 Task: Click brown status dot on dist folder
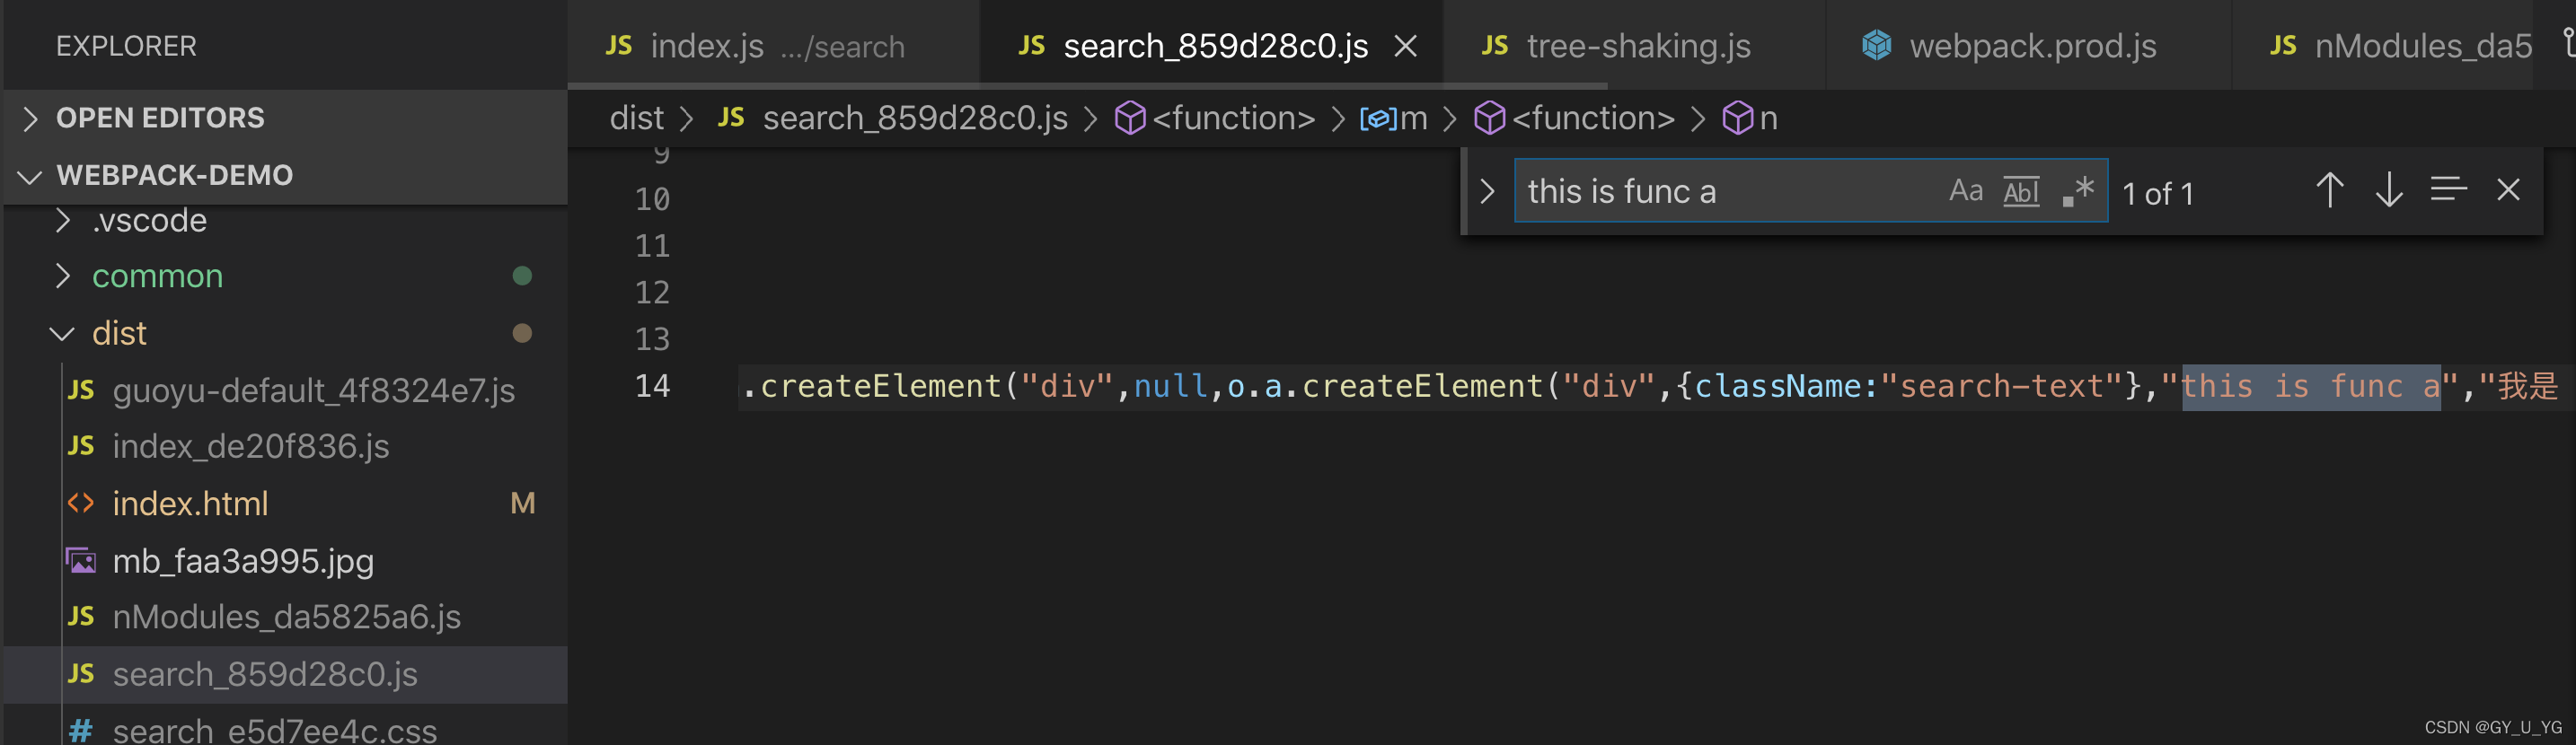pyautogui.click(x=522, y=333)
